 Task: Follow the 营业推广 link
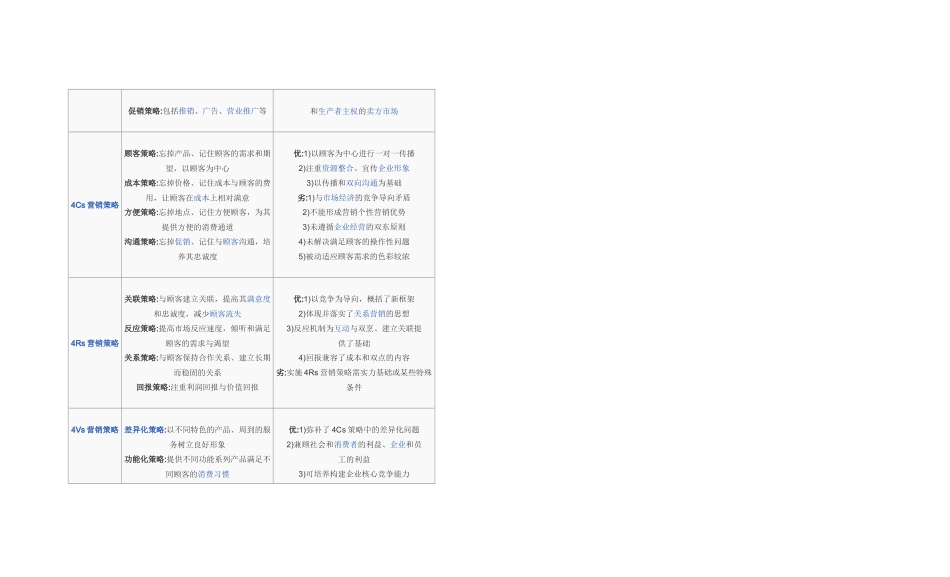coord(242,111)
